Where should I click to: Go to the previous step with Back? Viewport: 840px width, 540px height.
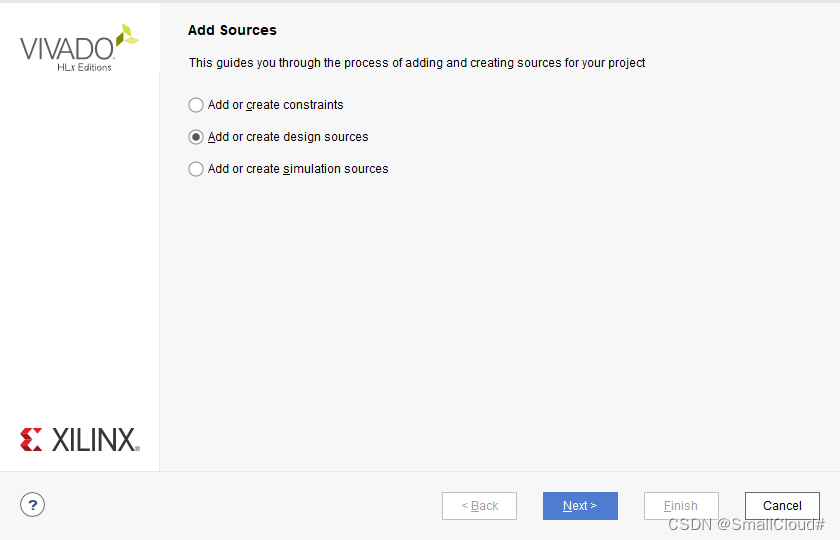[x=479, y=506]
